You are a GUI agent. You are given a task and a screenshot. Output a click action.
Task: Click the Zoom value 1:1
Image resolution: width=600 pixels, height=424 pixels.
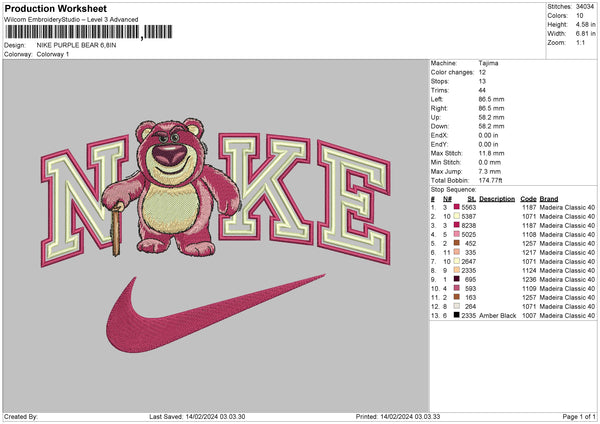(x=580, y=42)
